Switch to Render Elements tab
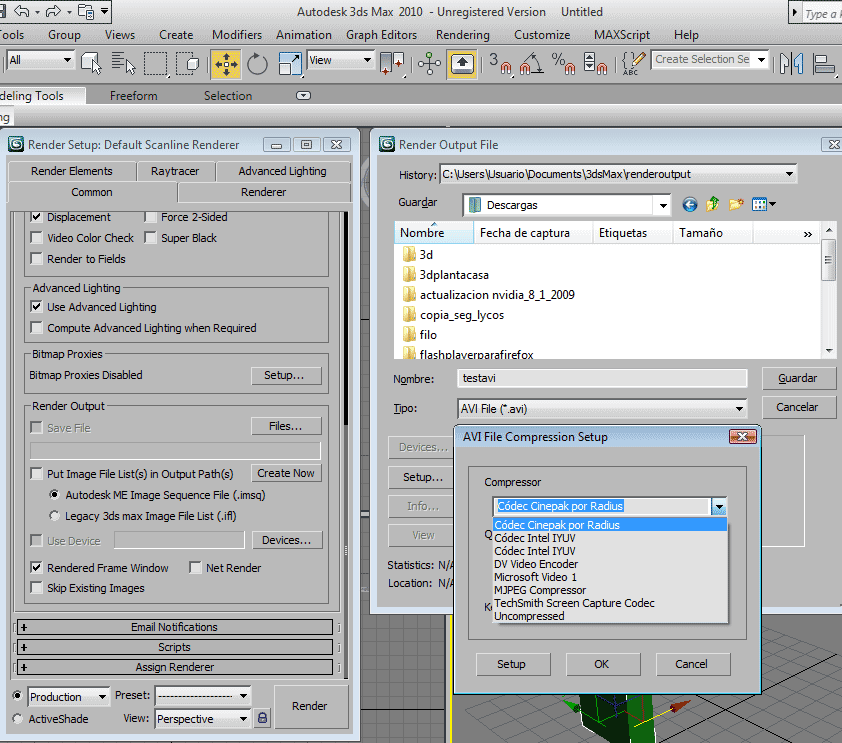Screen dimensions: 842x743 [x=72, y=171]
